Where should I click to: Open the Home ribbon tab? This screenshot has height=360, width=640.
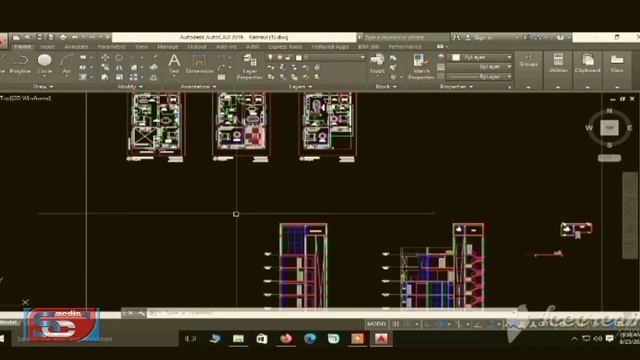click(x=23, y=47)
